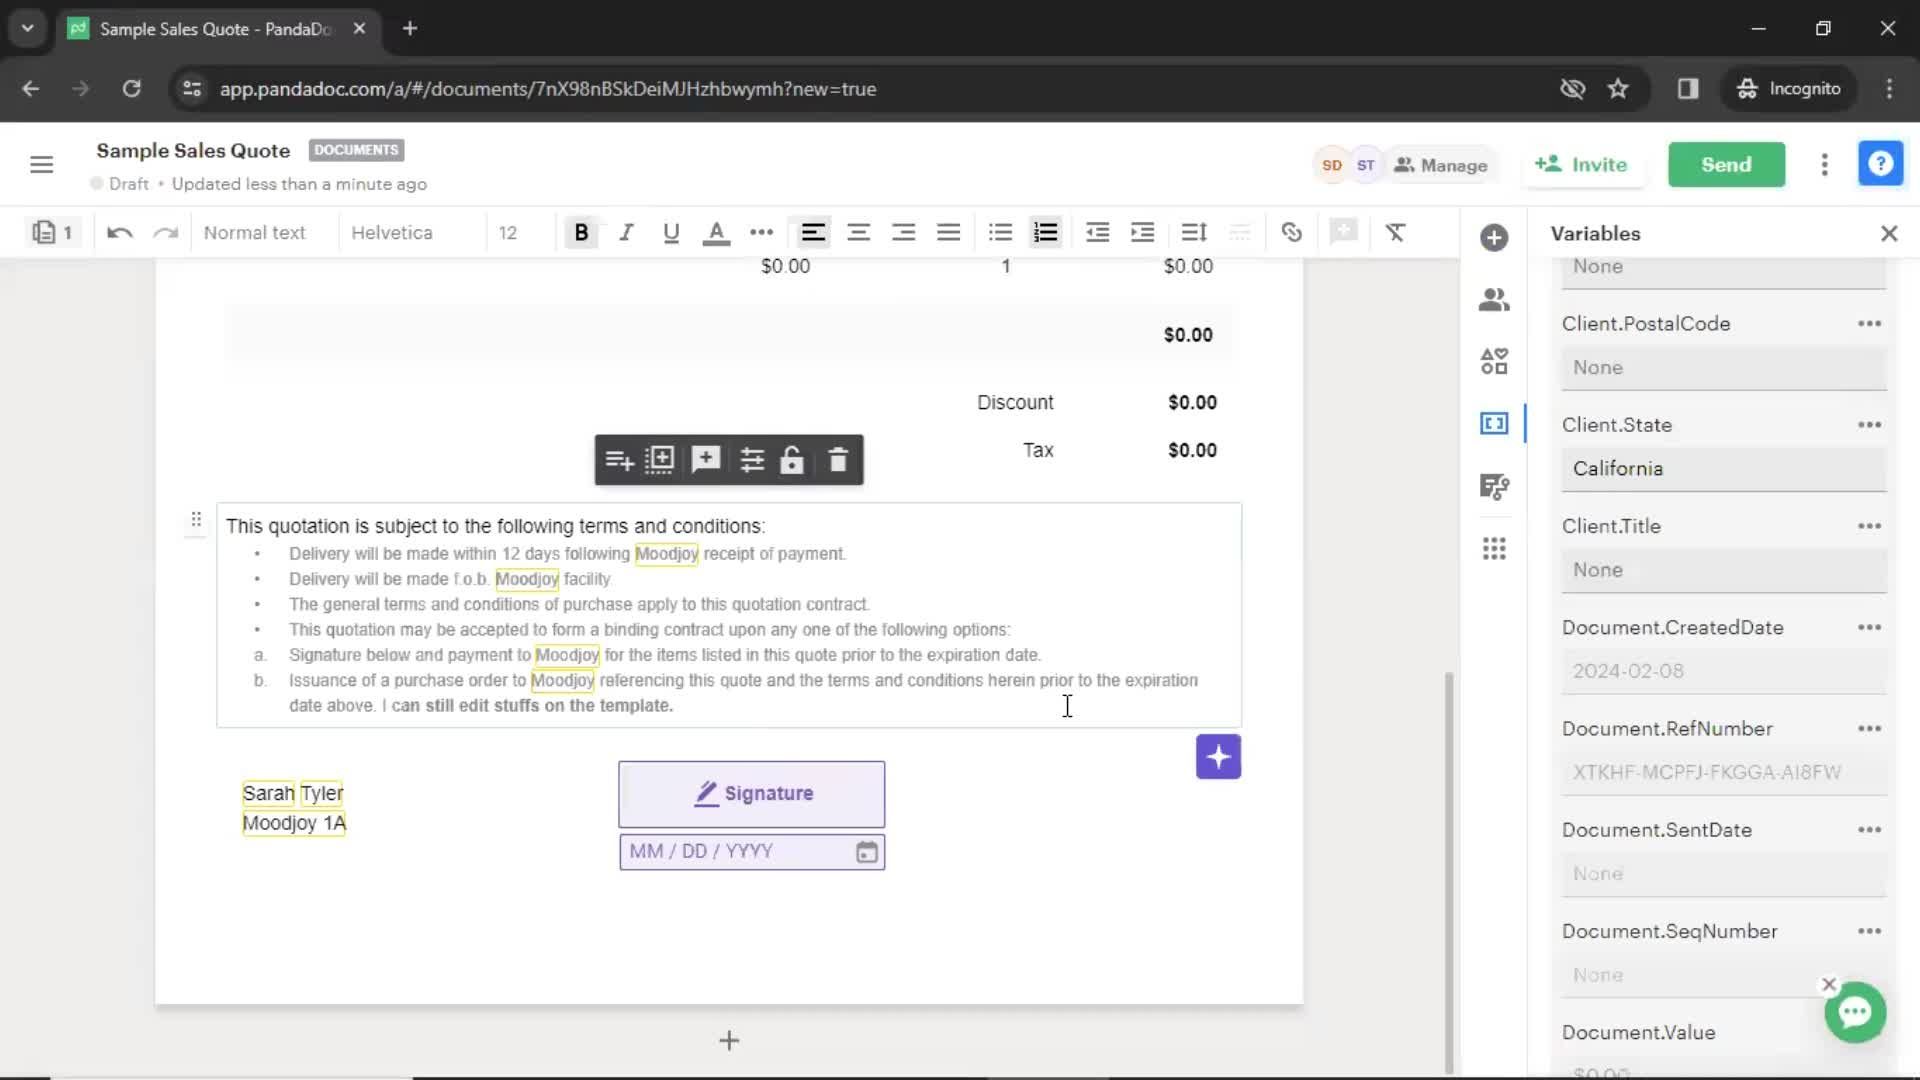1920x1080 pixels.
Task: Click the Send button to send document
Action: pos(1727,165)
